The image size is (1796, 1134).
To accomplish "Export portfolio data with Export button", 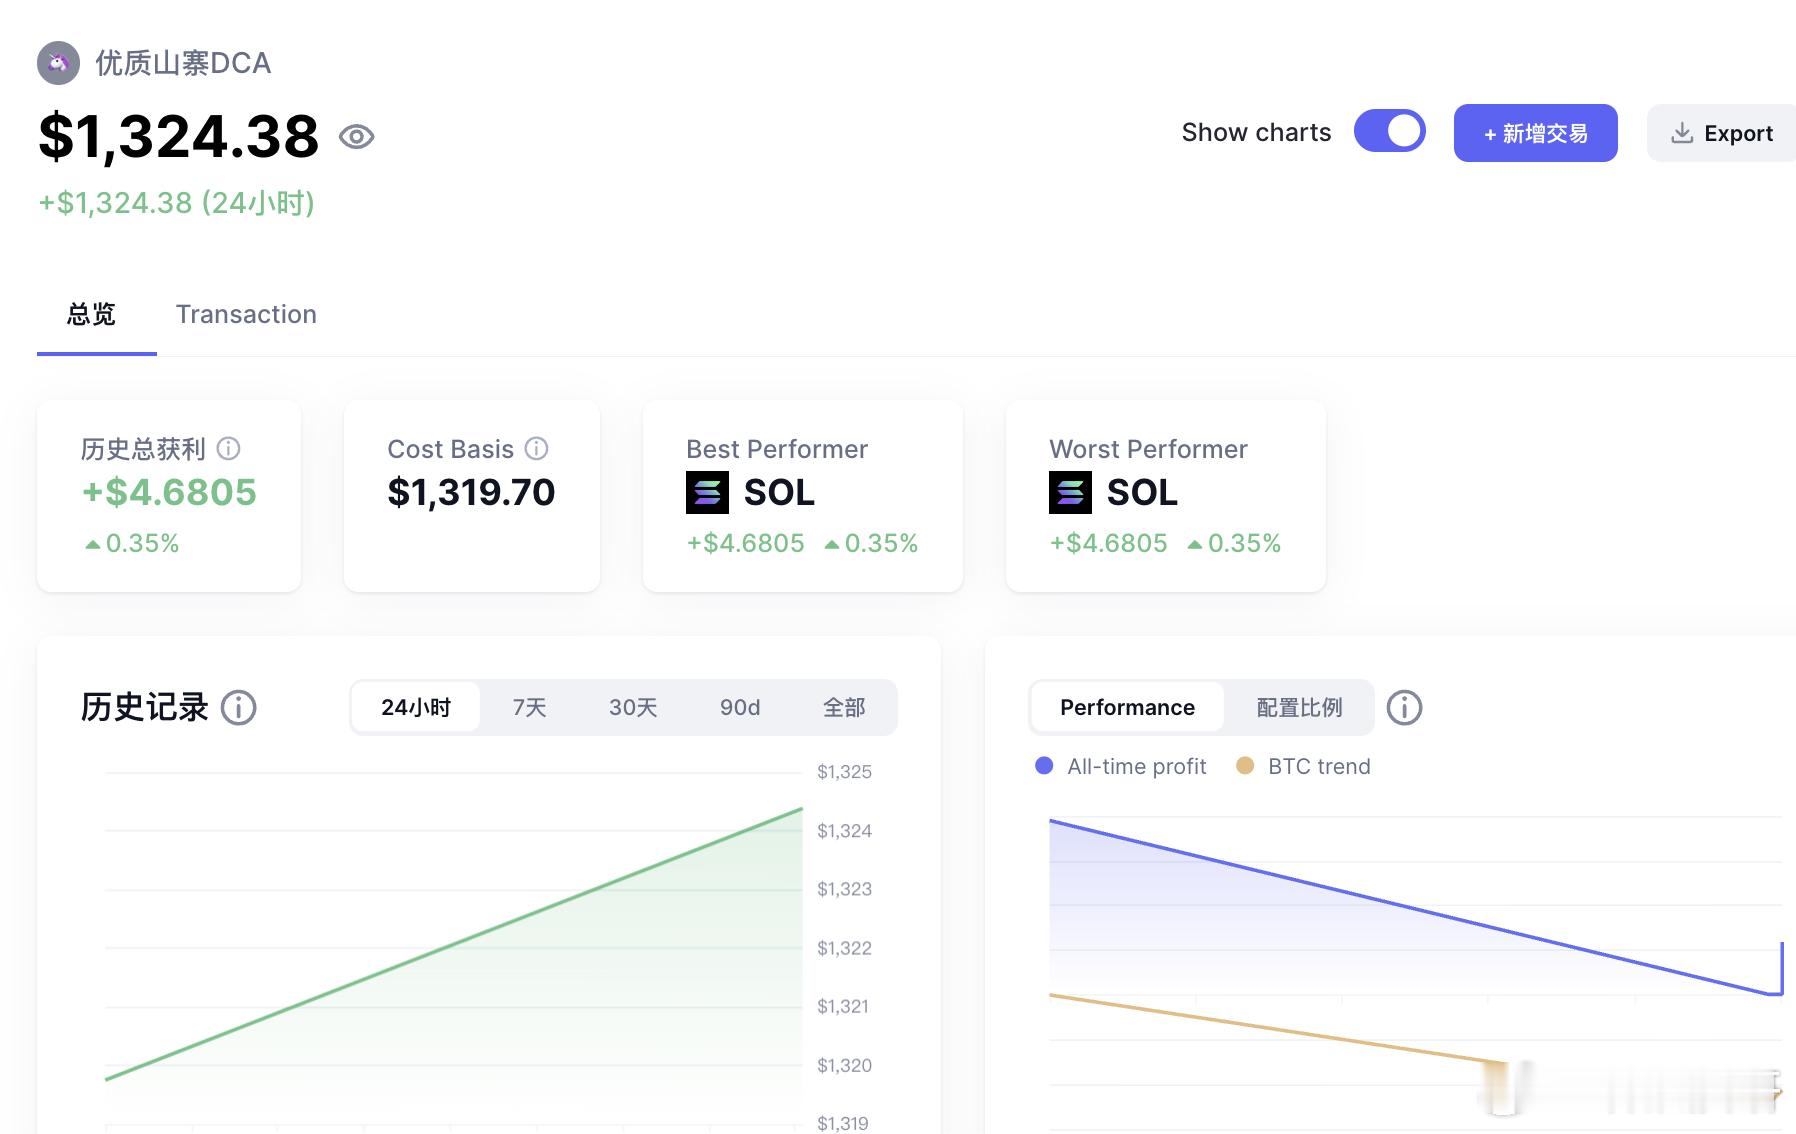I will 1722,133.
